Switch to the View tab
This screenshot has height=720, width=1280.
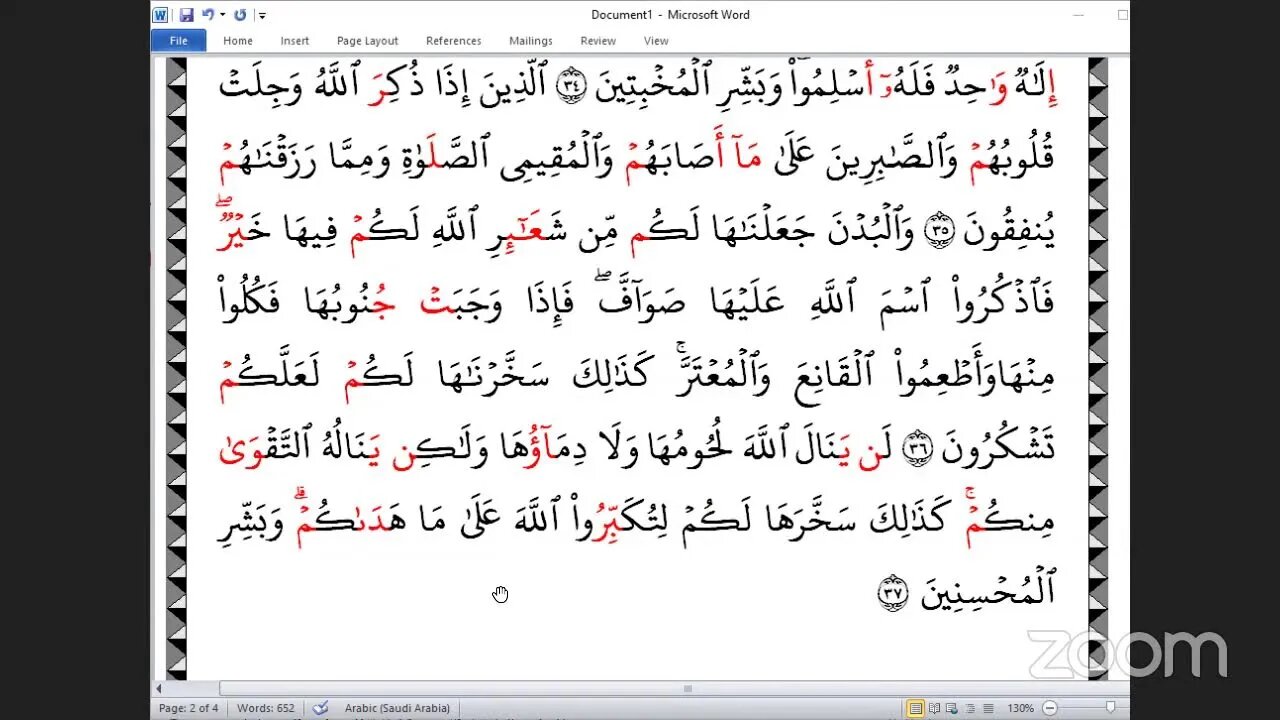tap(656, 41)
